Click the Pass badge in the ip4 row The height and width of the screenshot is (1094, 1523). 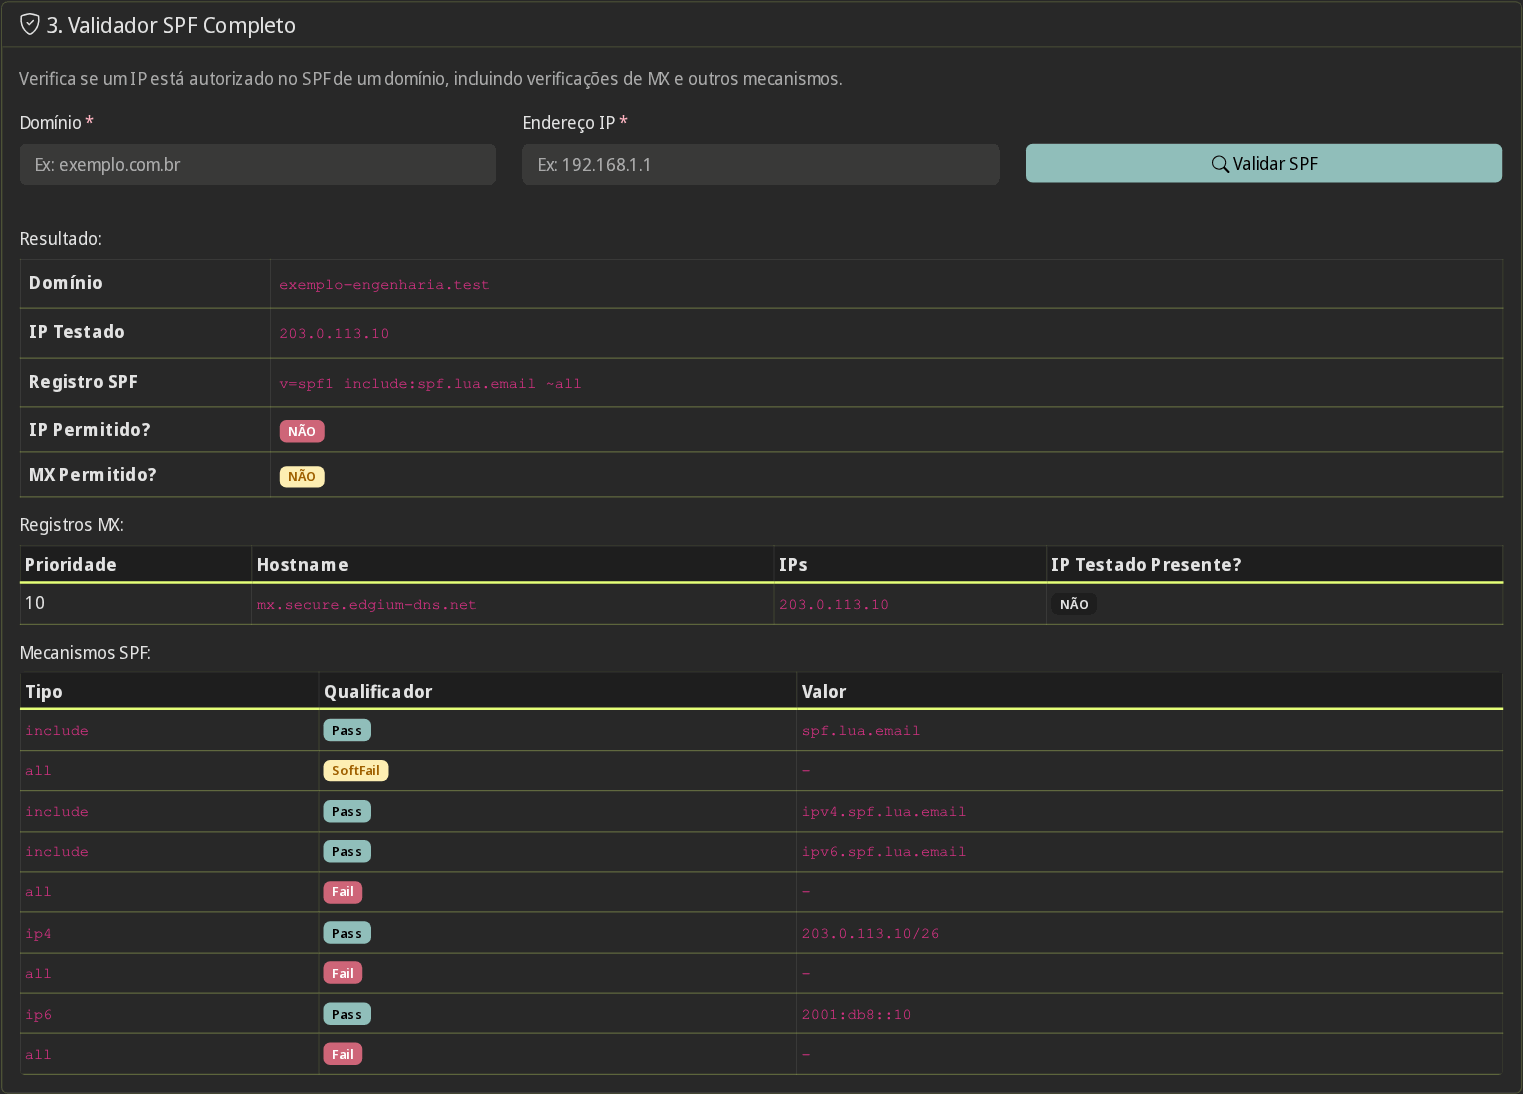(x=347, y=933)
